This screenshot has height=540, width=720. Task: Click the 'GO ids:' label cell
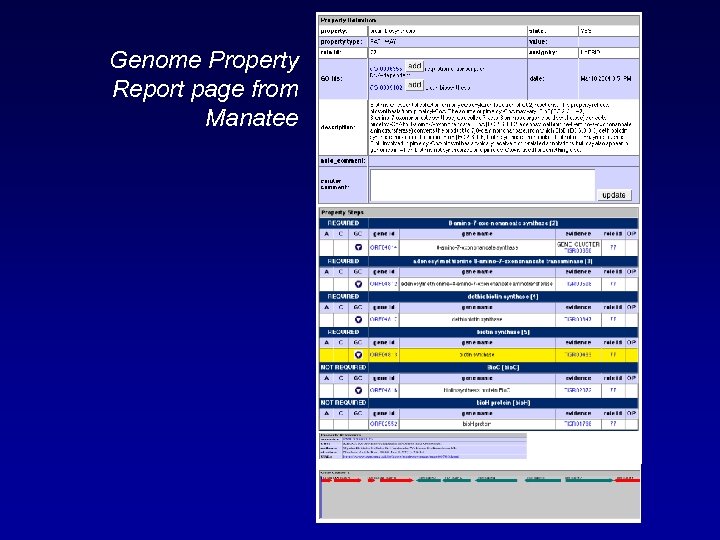(x=343, y=79)
